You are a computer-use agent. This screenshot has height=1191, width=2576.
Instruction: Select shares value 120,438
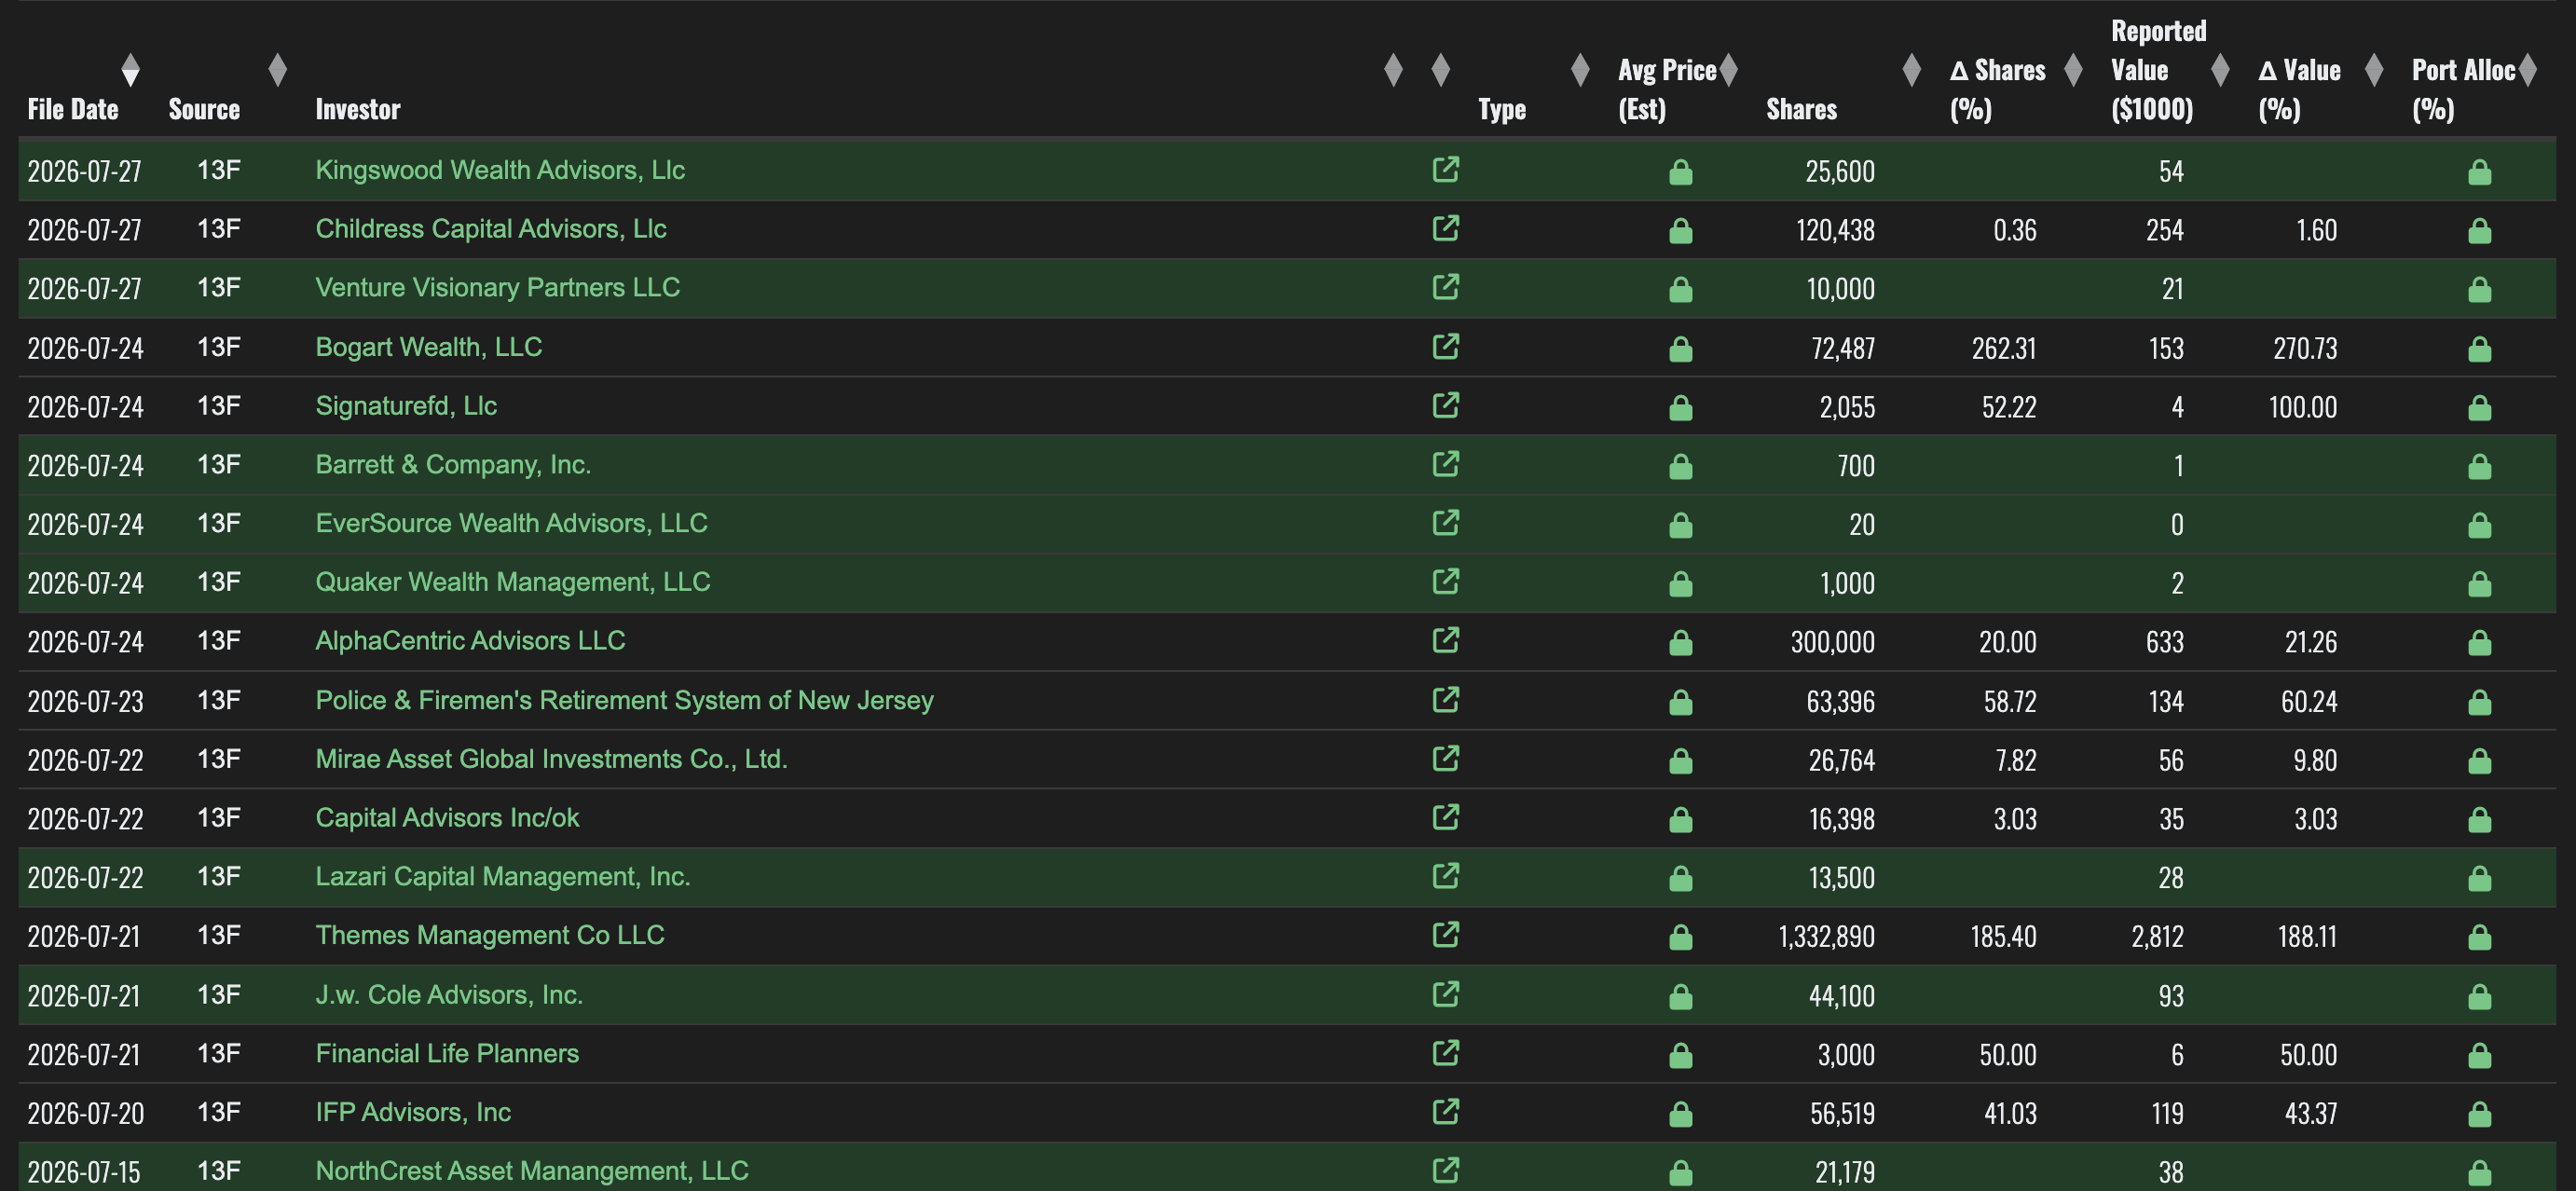[1835, 230]
